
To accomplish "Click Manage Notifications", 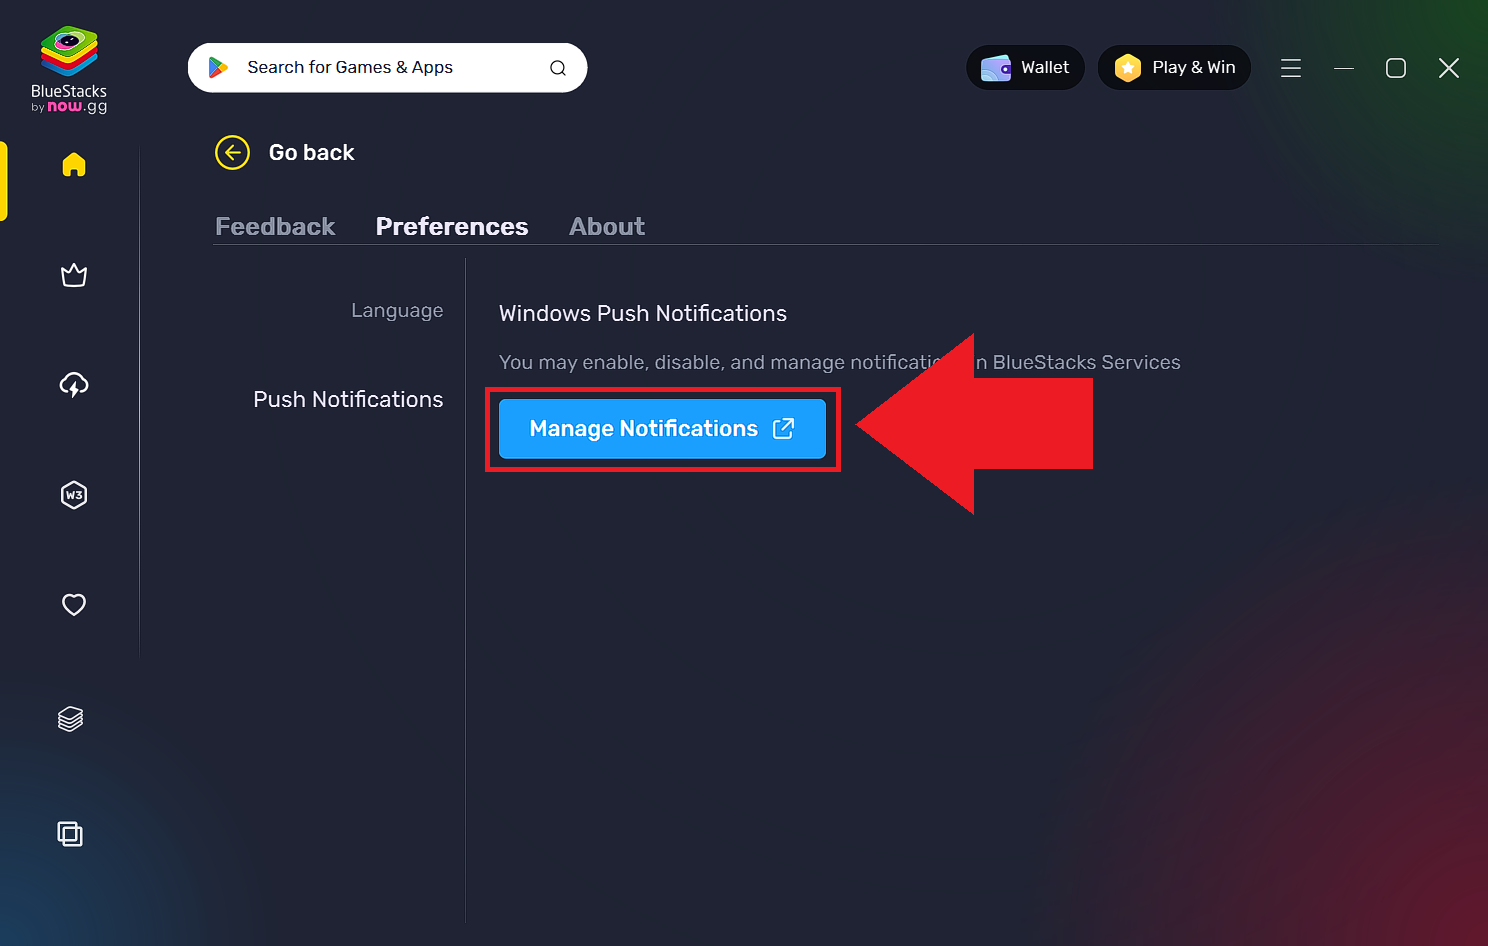I will (662, 428).
